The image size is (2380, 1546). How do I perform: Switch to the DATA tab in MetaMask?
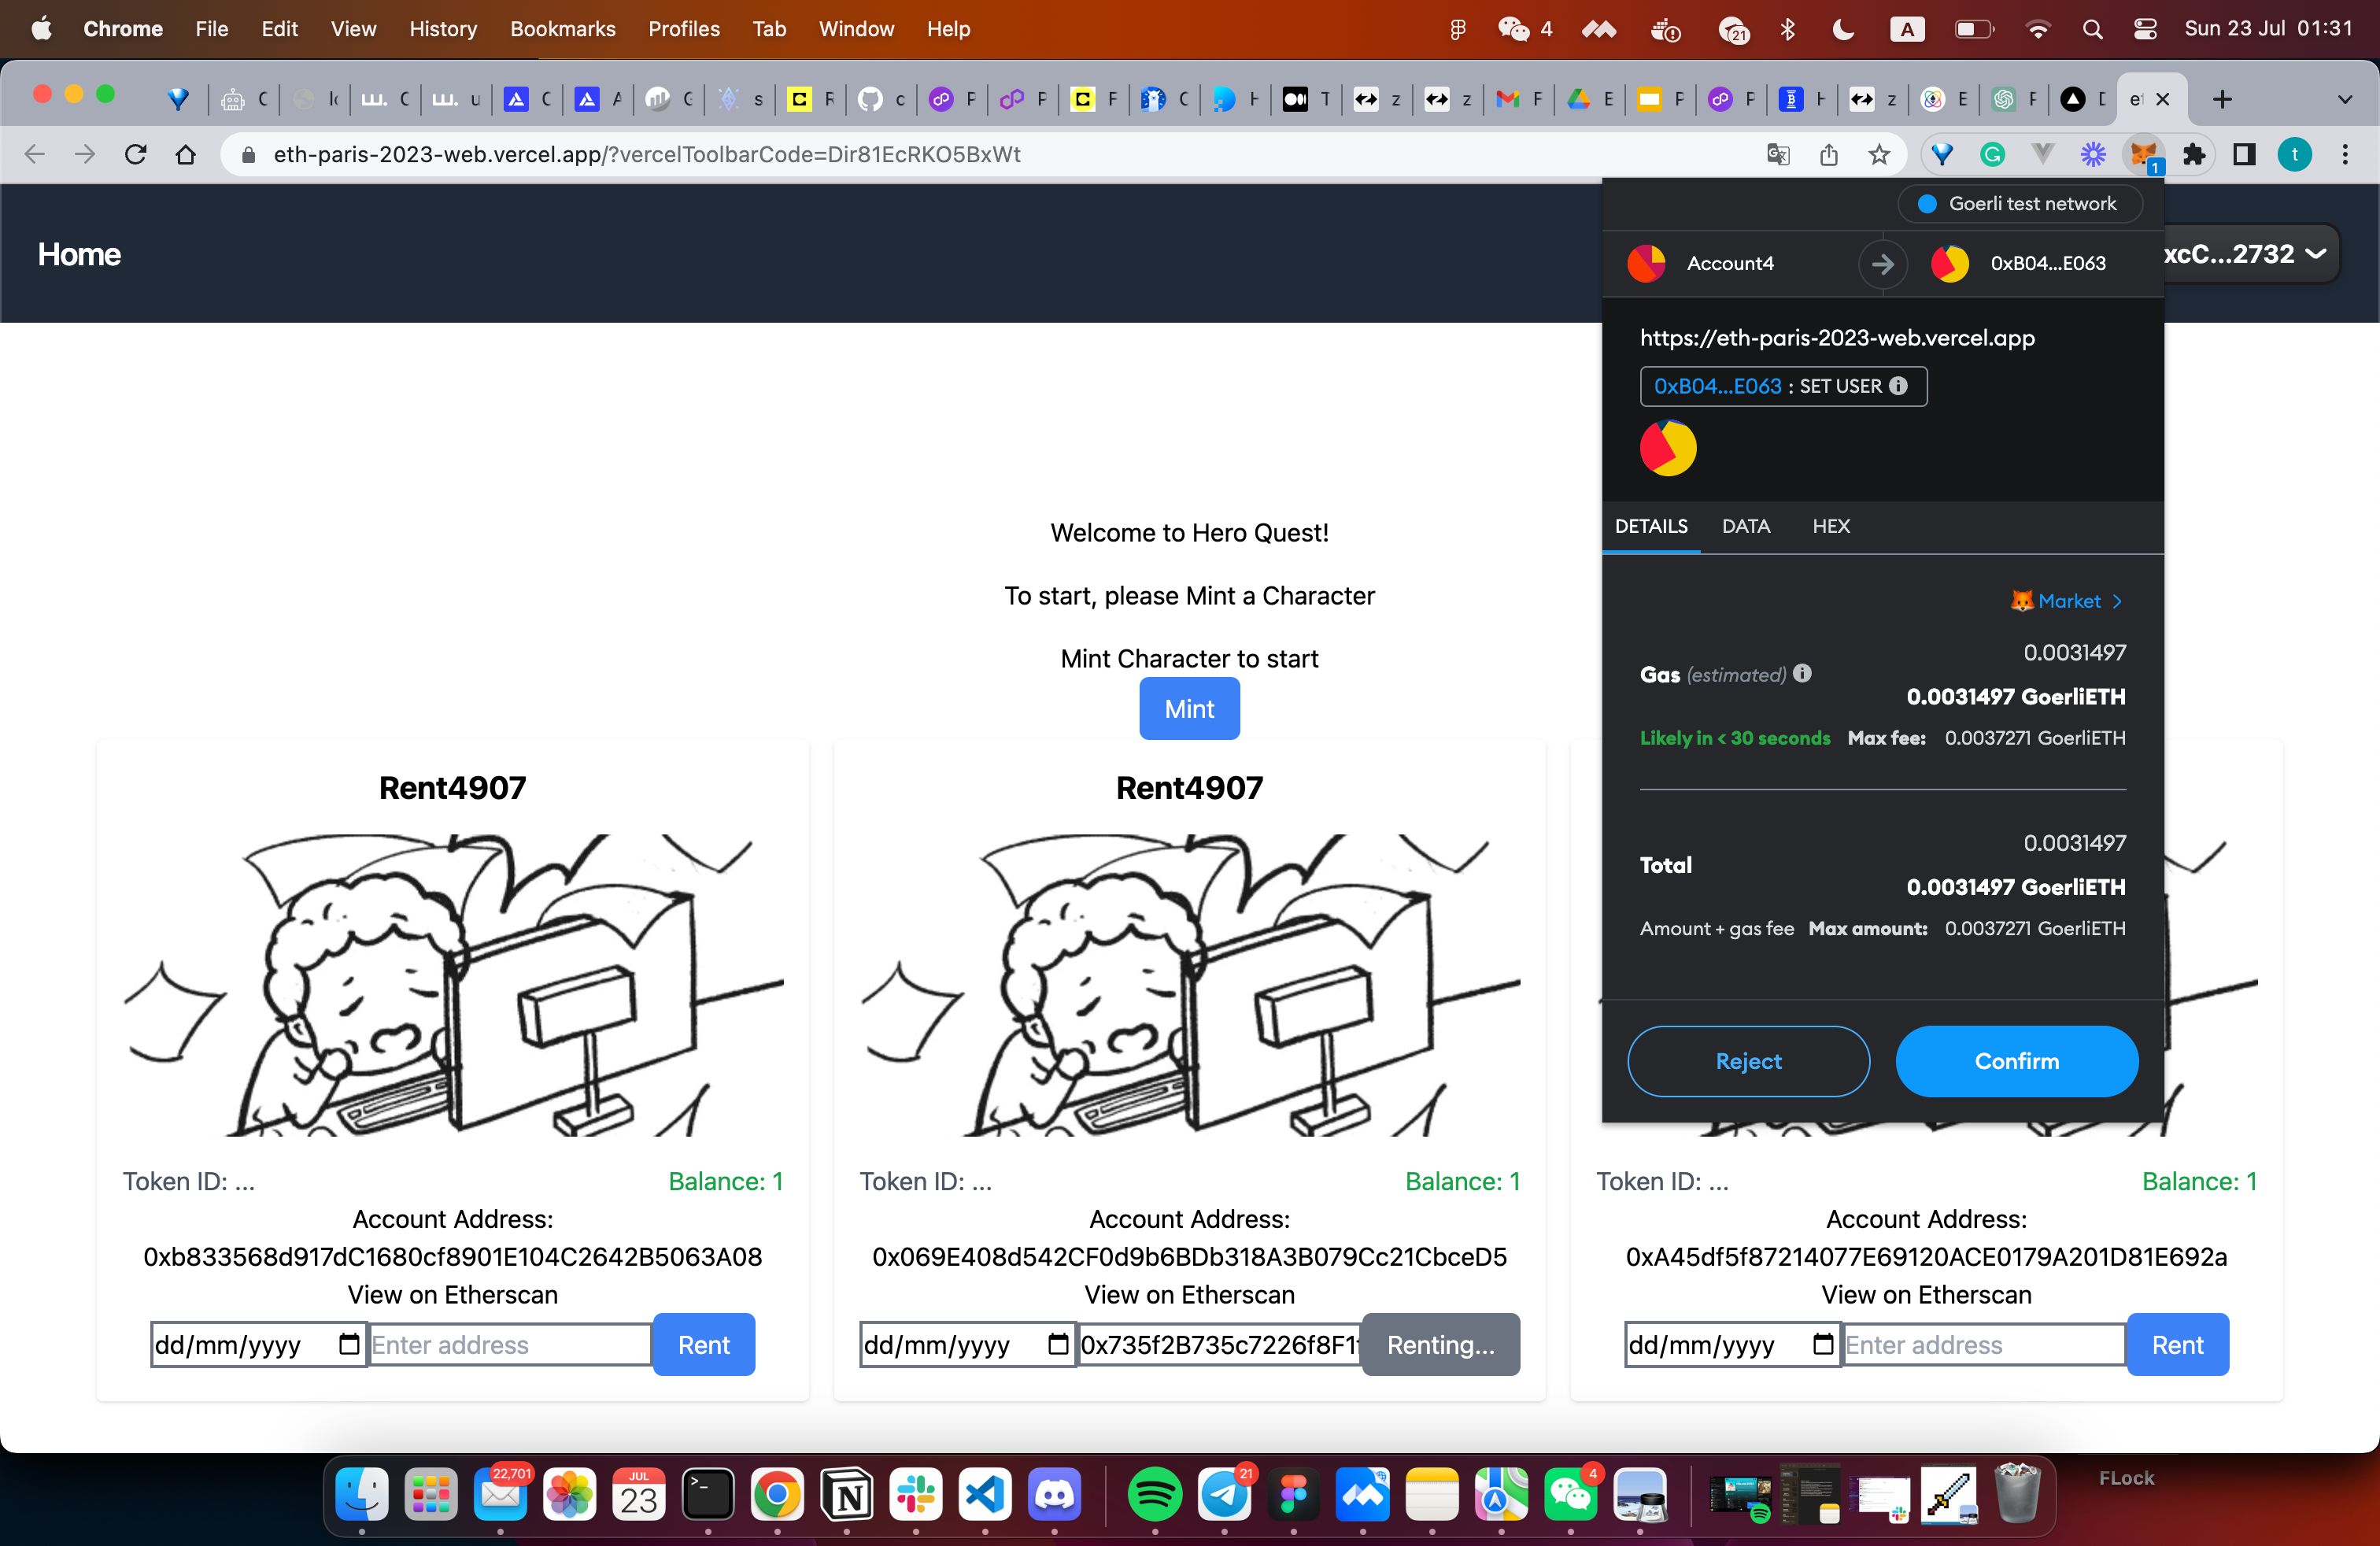(x=1746, y=526)
